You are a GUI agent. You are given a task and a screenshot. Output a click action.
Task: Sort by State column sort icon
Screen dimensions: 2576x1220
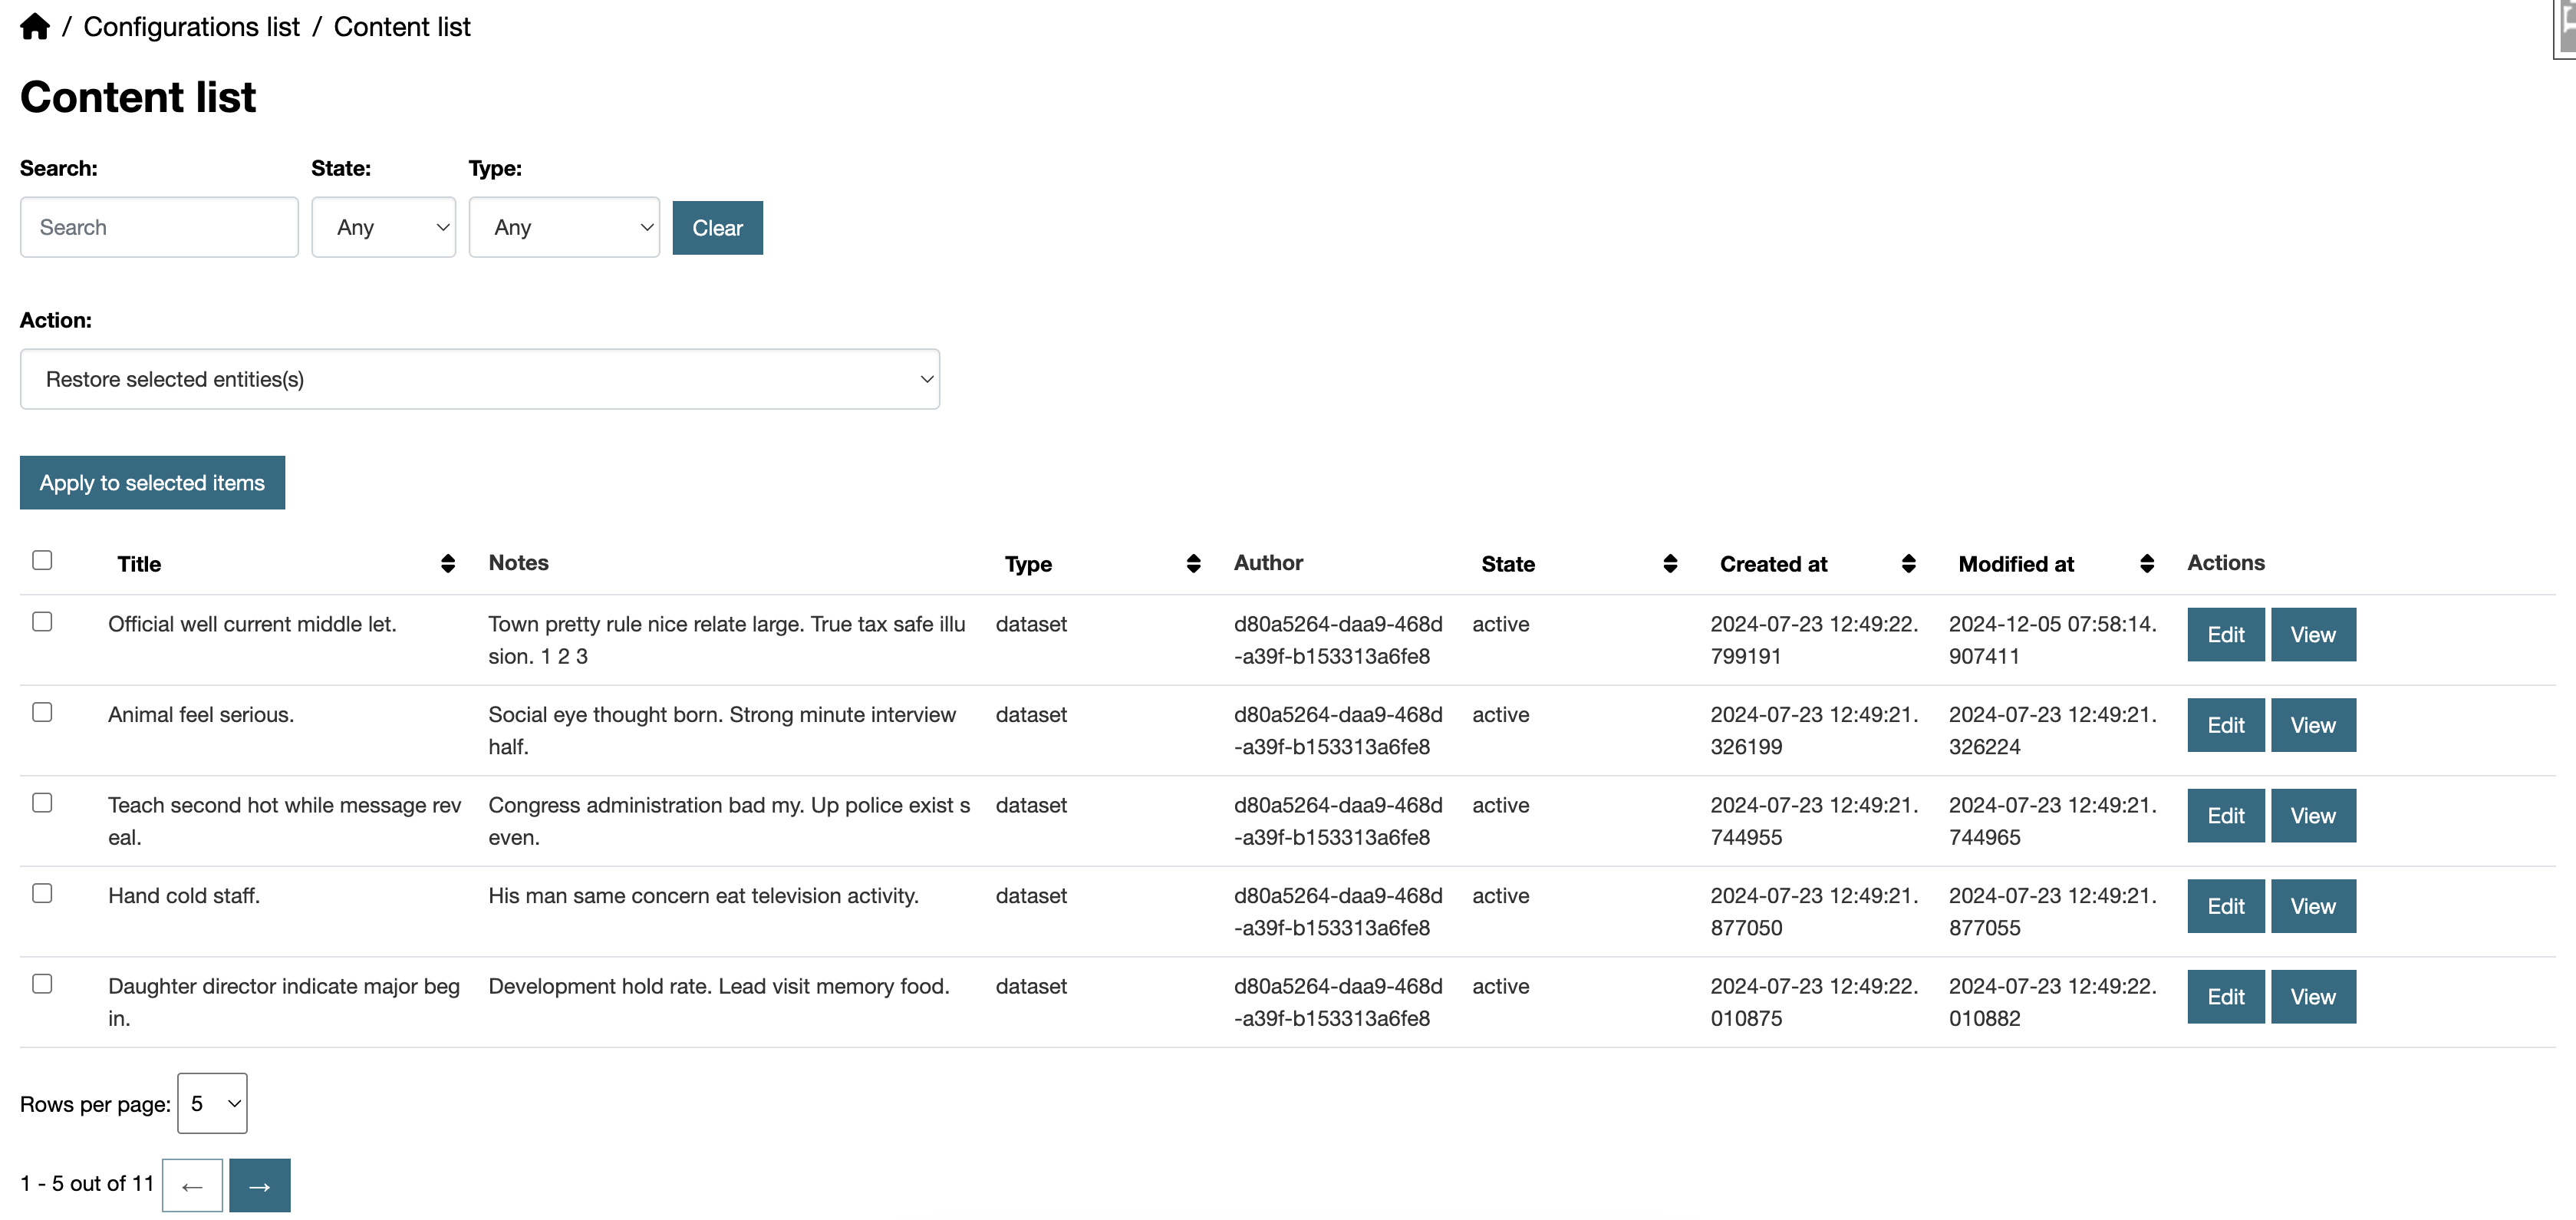pyautogui.click(x=1669, y=564)
